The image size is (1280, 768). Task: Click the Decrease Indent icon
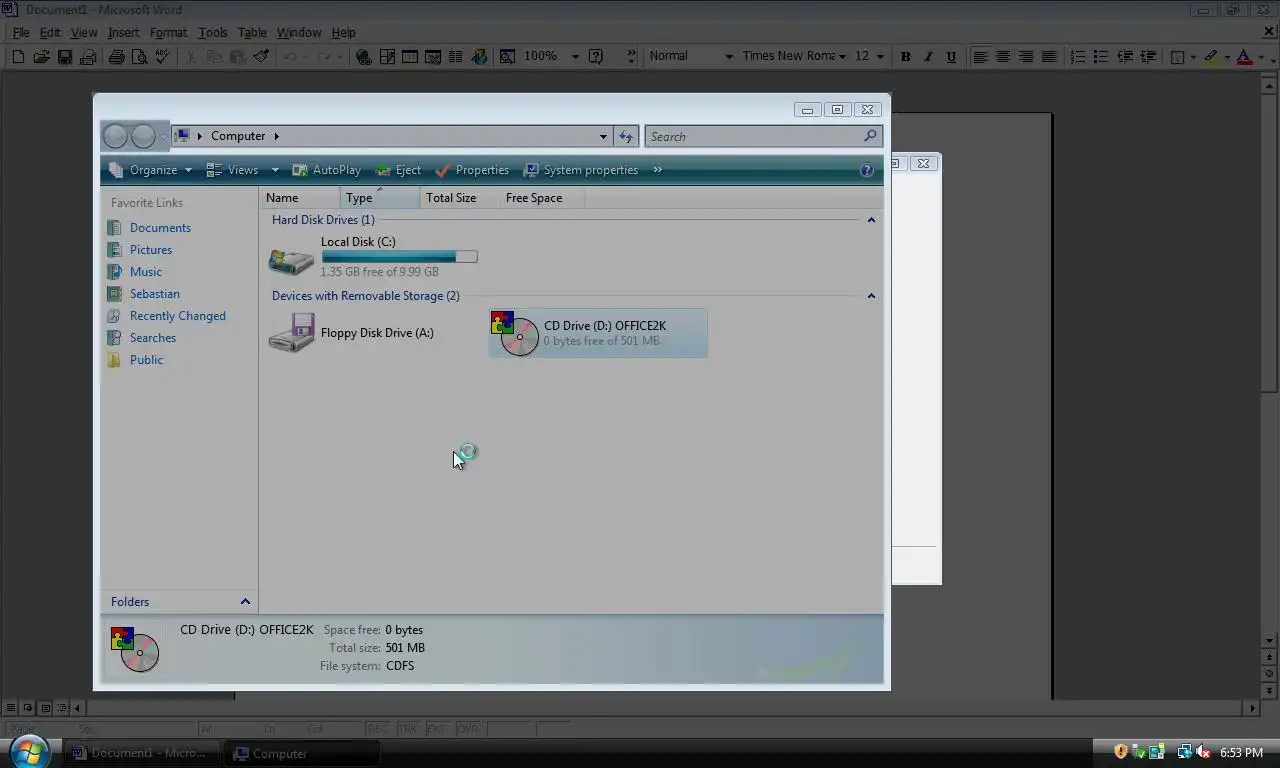[1124, 57]
